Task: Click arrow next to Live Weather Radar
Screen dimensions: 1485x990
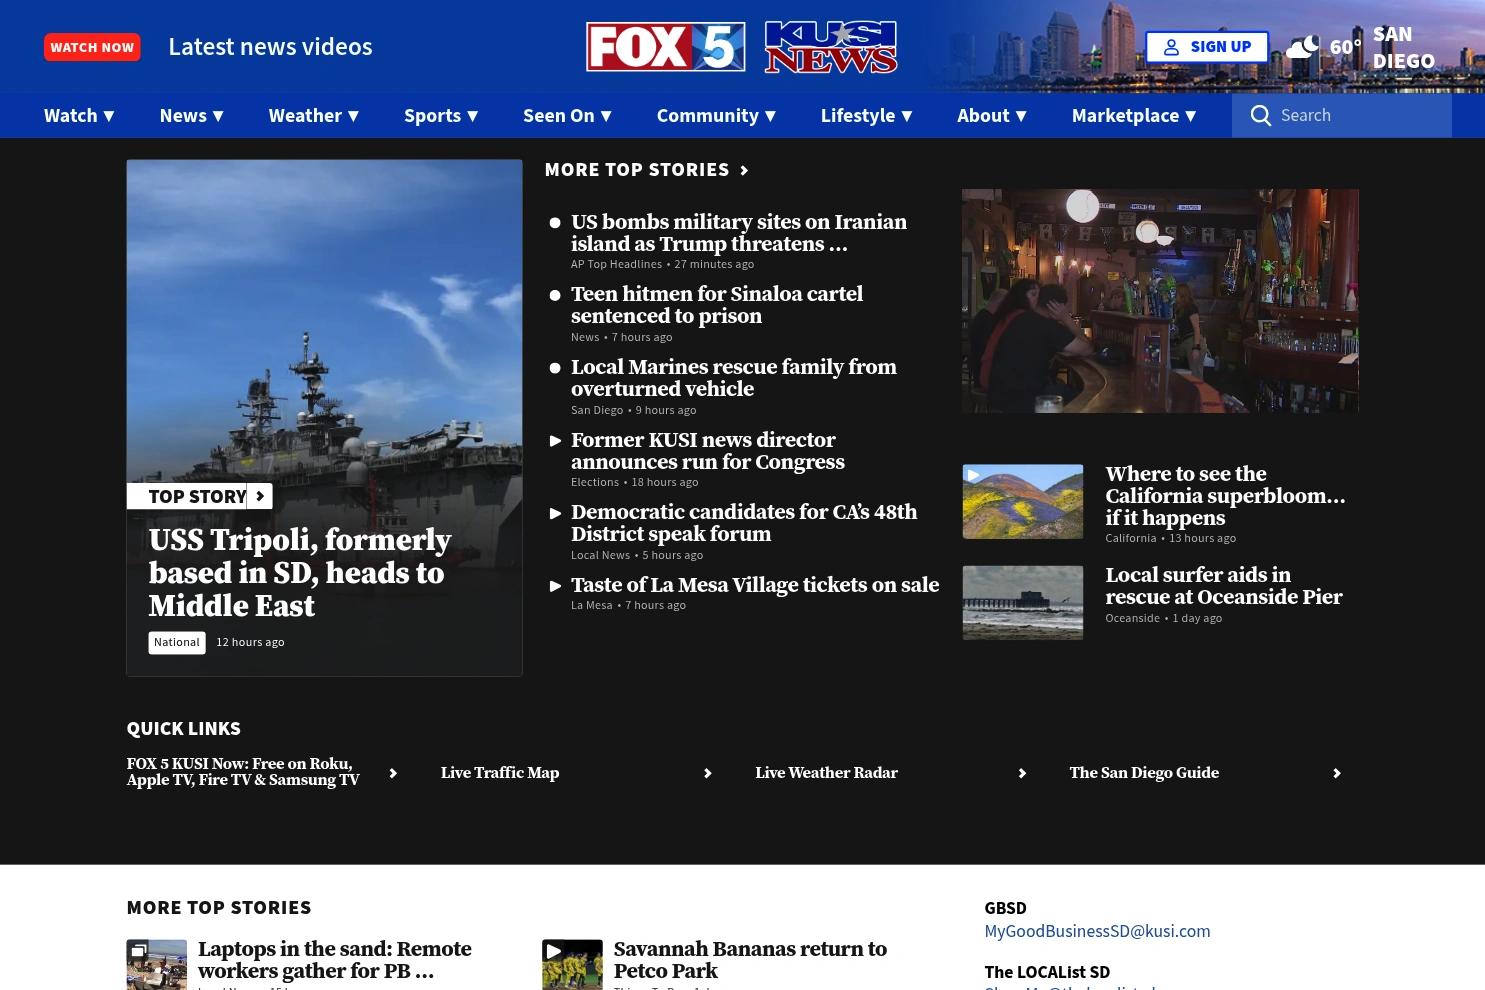Action: pyautogui.click(x=1022, y=773)
